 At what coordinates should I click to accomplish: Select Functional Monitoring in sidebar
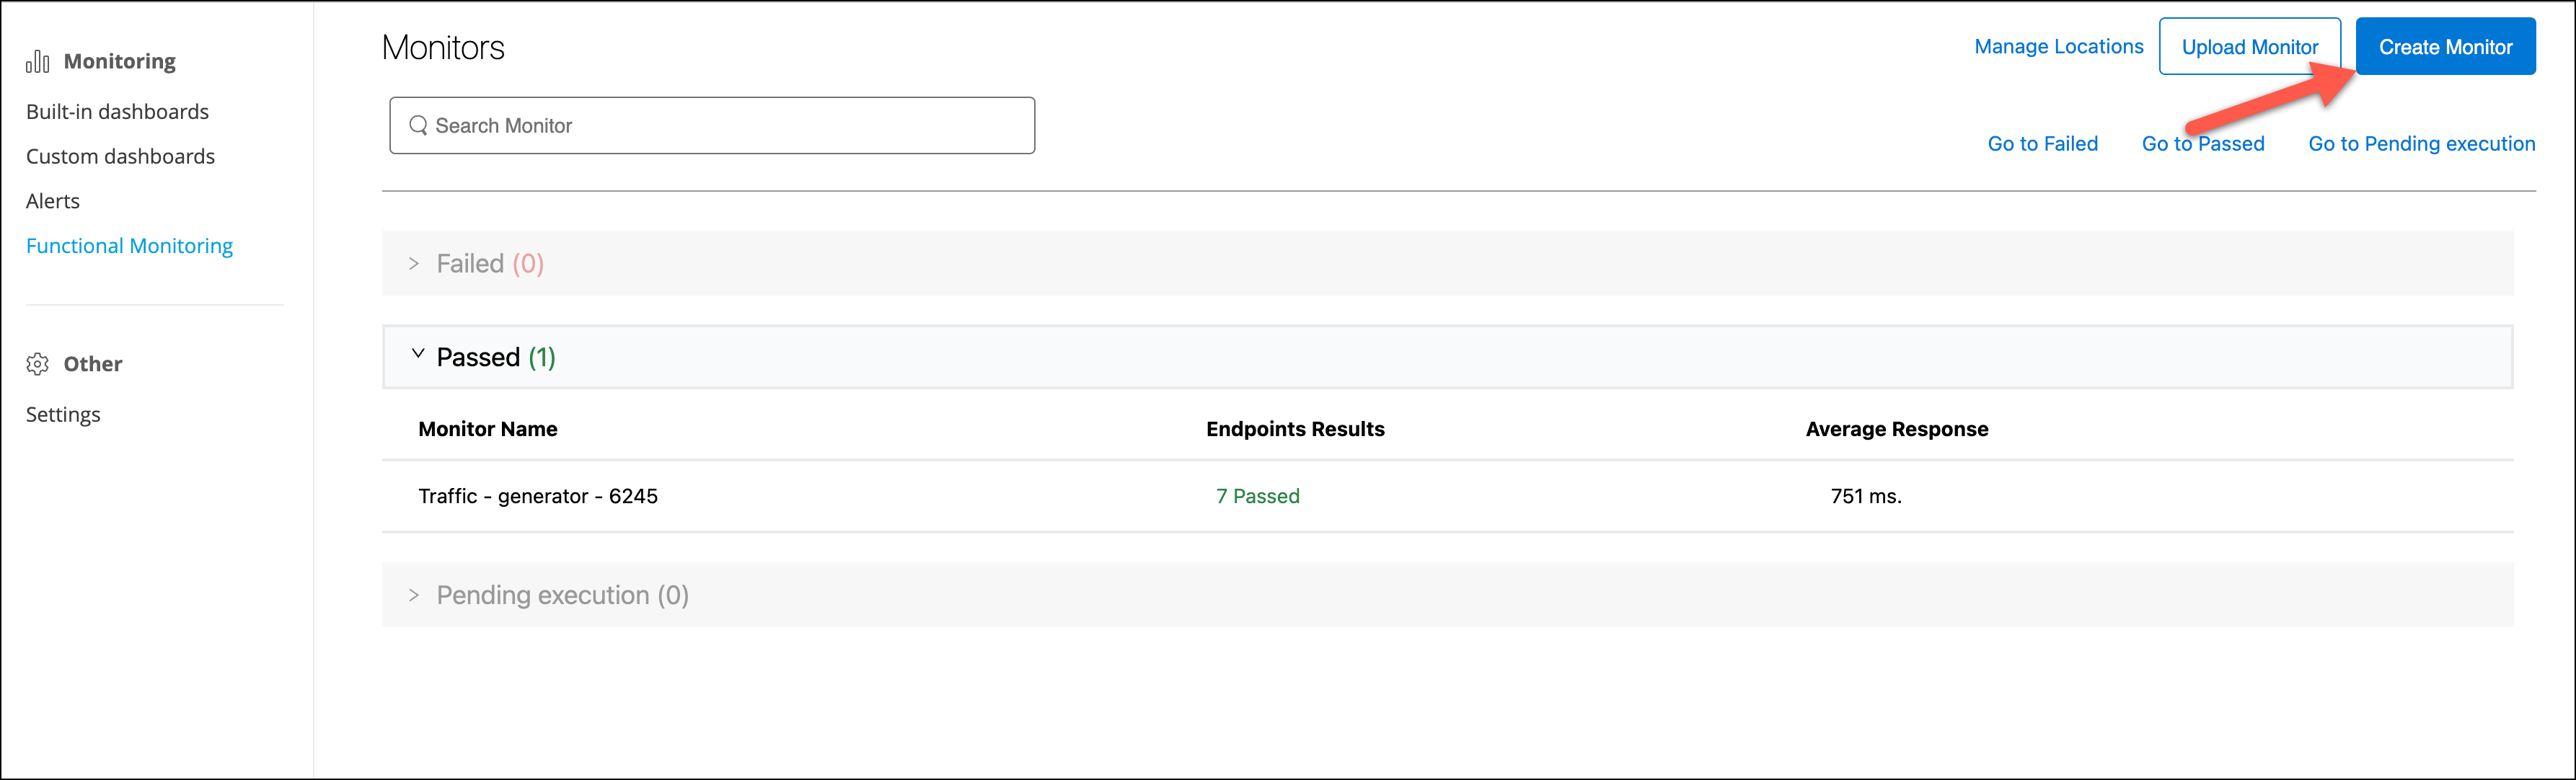click(129, 246)
